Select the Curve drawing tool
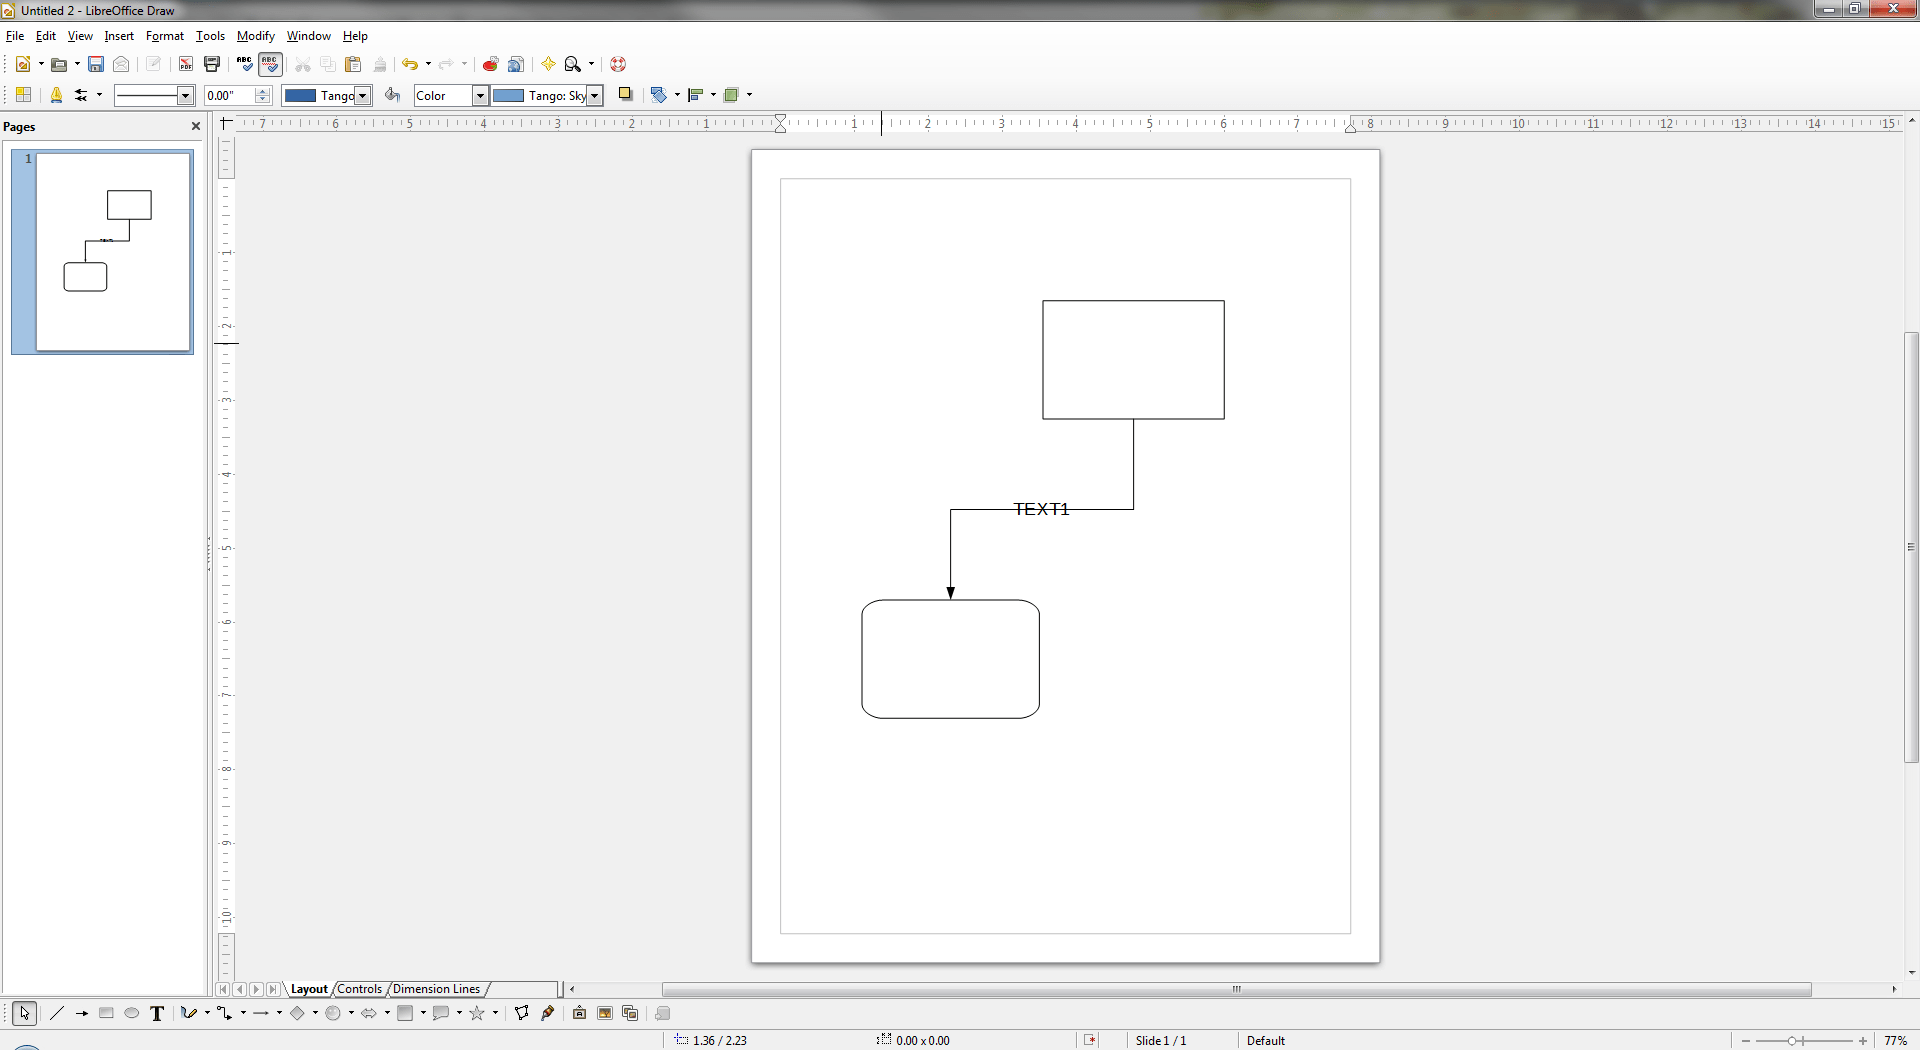The height and width of the screenshot is (1050, 1920). pyautogui.click(x=188, y=1013)
